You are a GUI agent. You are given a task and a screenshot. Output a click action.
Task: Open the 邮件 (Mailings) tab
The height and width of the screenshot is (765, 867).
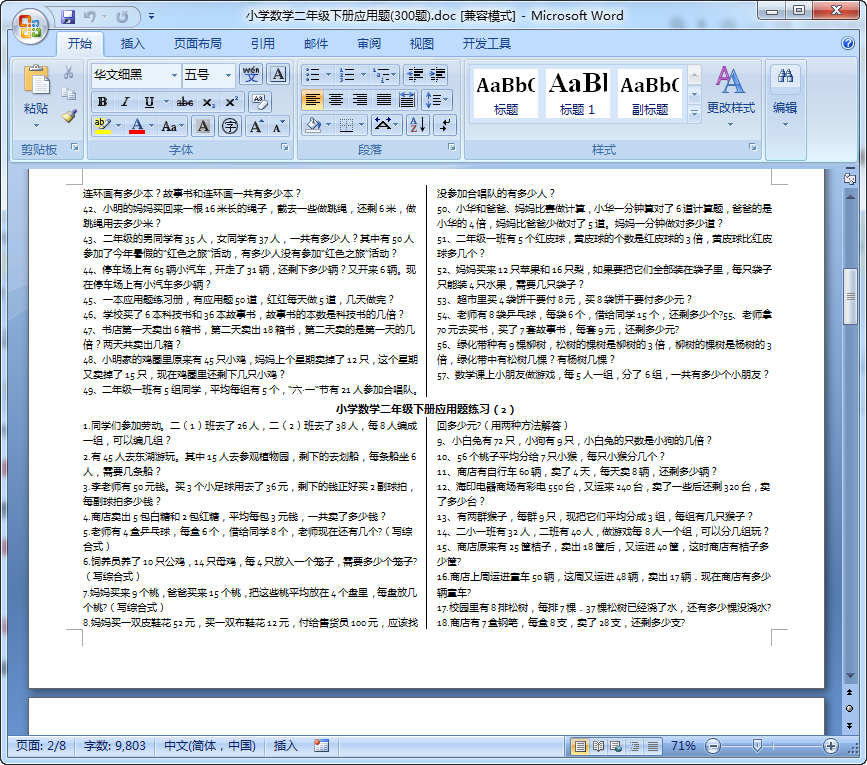click(x=316, y=44)
